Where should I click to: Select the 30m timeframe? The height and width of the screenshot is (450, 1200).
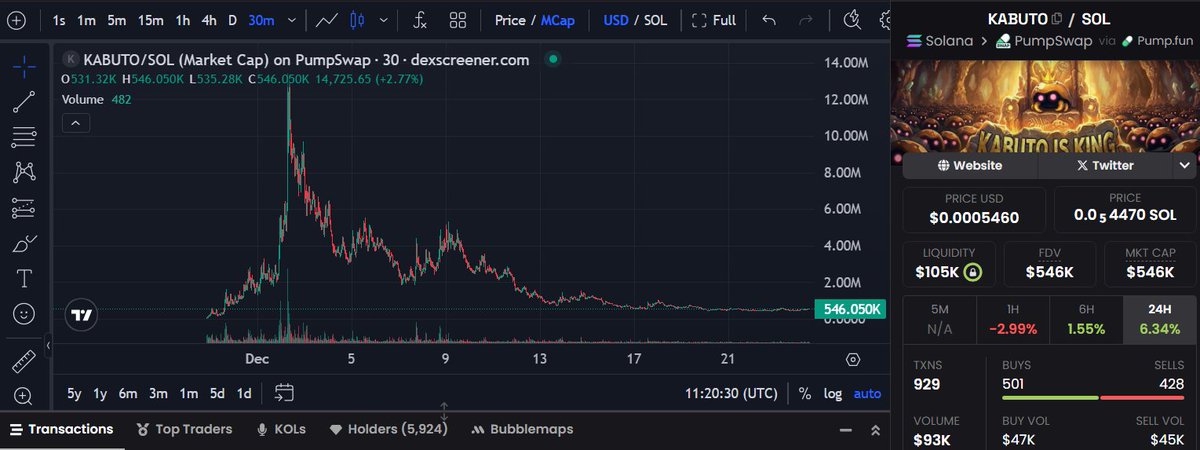pos(260,20)
